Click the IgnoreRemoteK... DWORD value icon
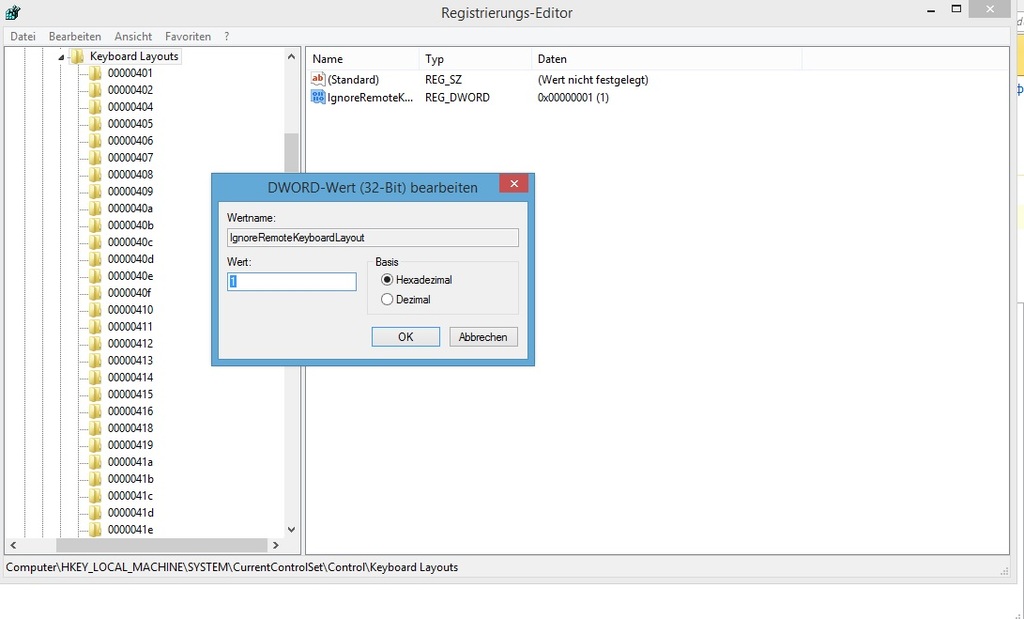 coord(319,97)
